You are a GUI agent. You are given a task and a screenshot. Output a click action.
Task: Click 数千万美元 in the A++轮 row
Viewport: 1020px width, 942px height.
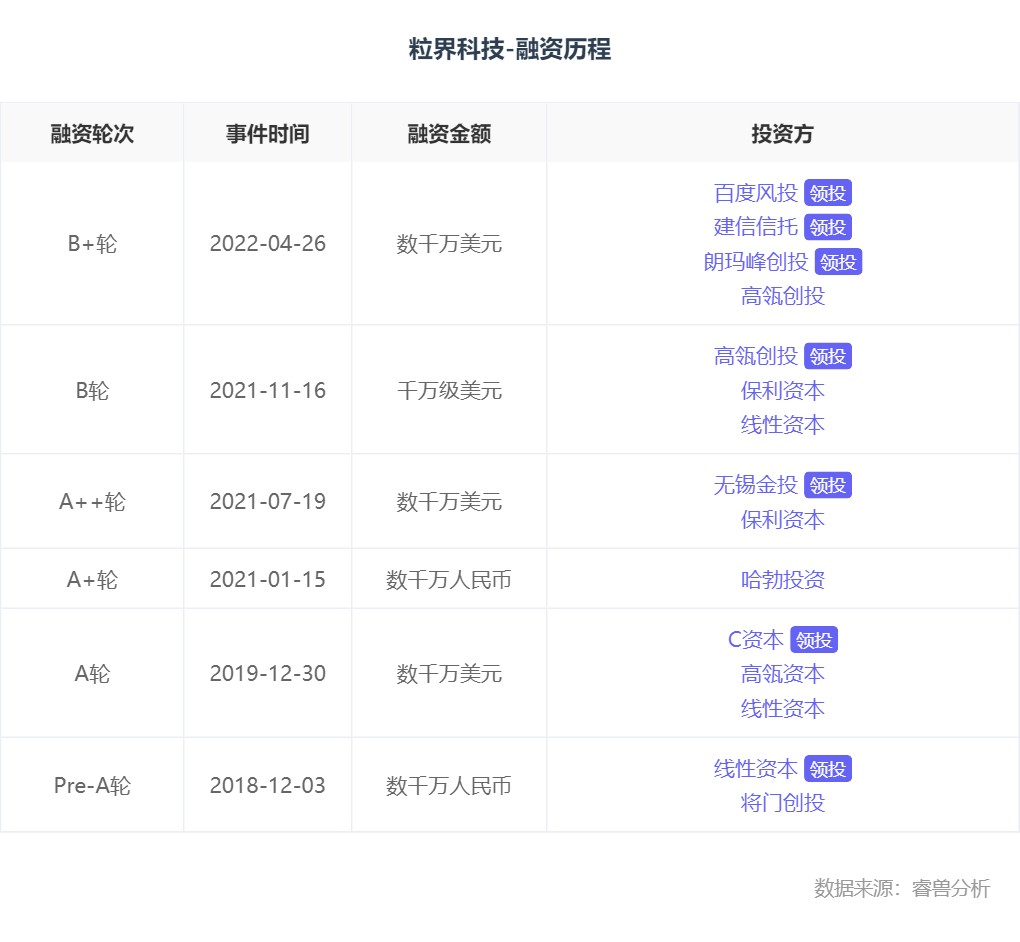coord(449,502)
